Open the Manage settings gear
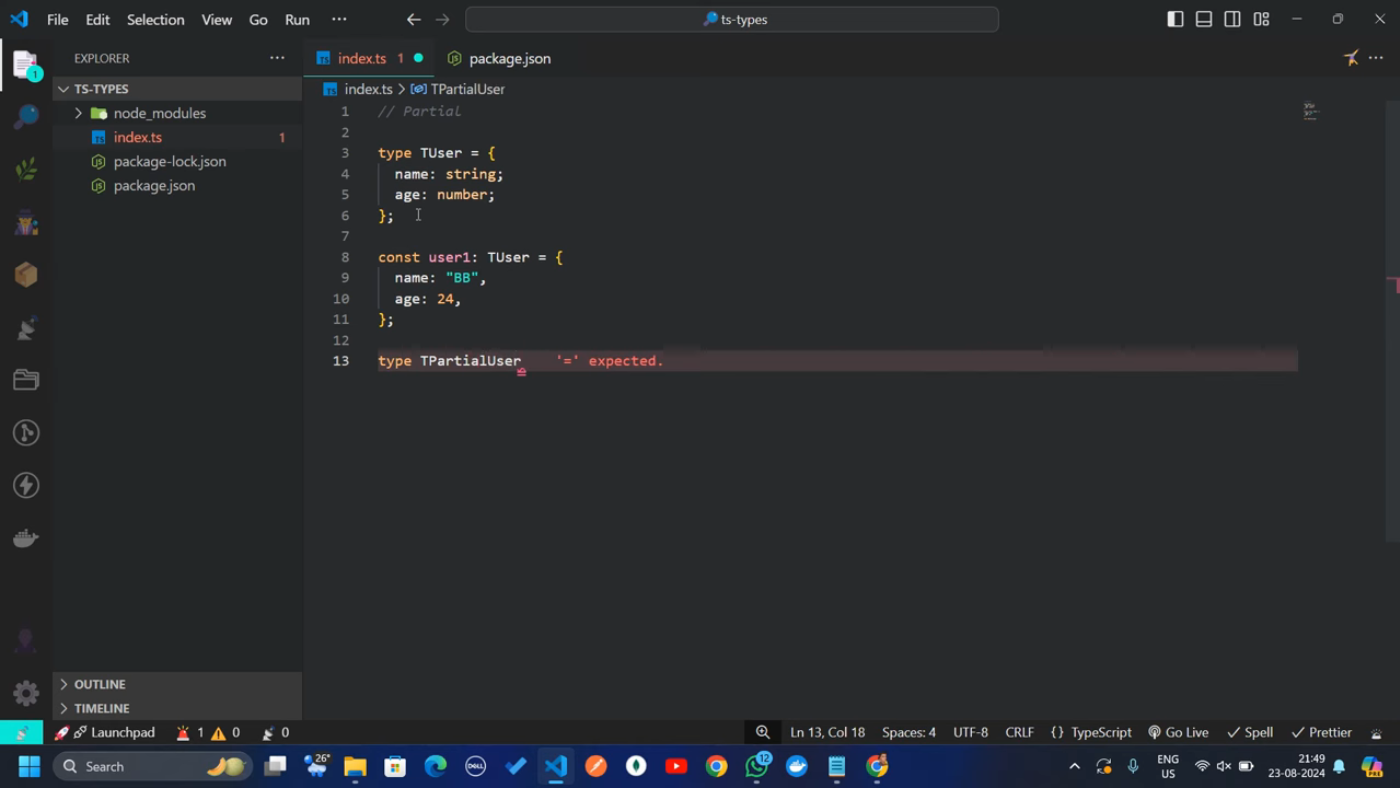Image resolution: width=1400 pixels, height=788 pixels. click(26, 693)
